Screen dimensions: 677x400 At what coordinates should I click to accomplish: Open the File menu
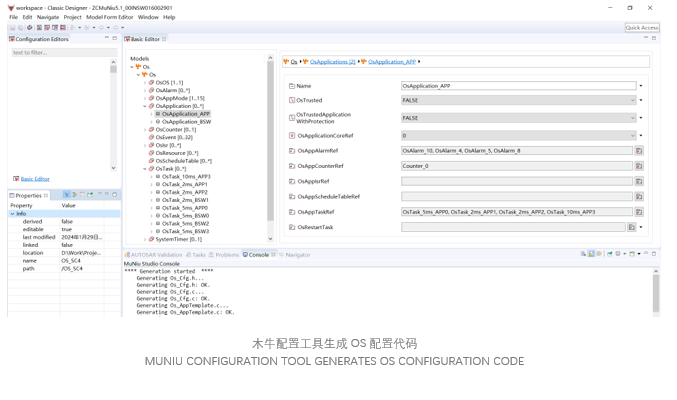13,17
